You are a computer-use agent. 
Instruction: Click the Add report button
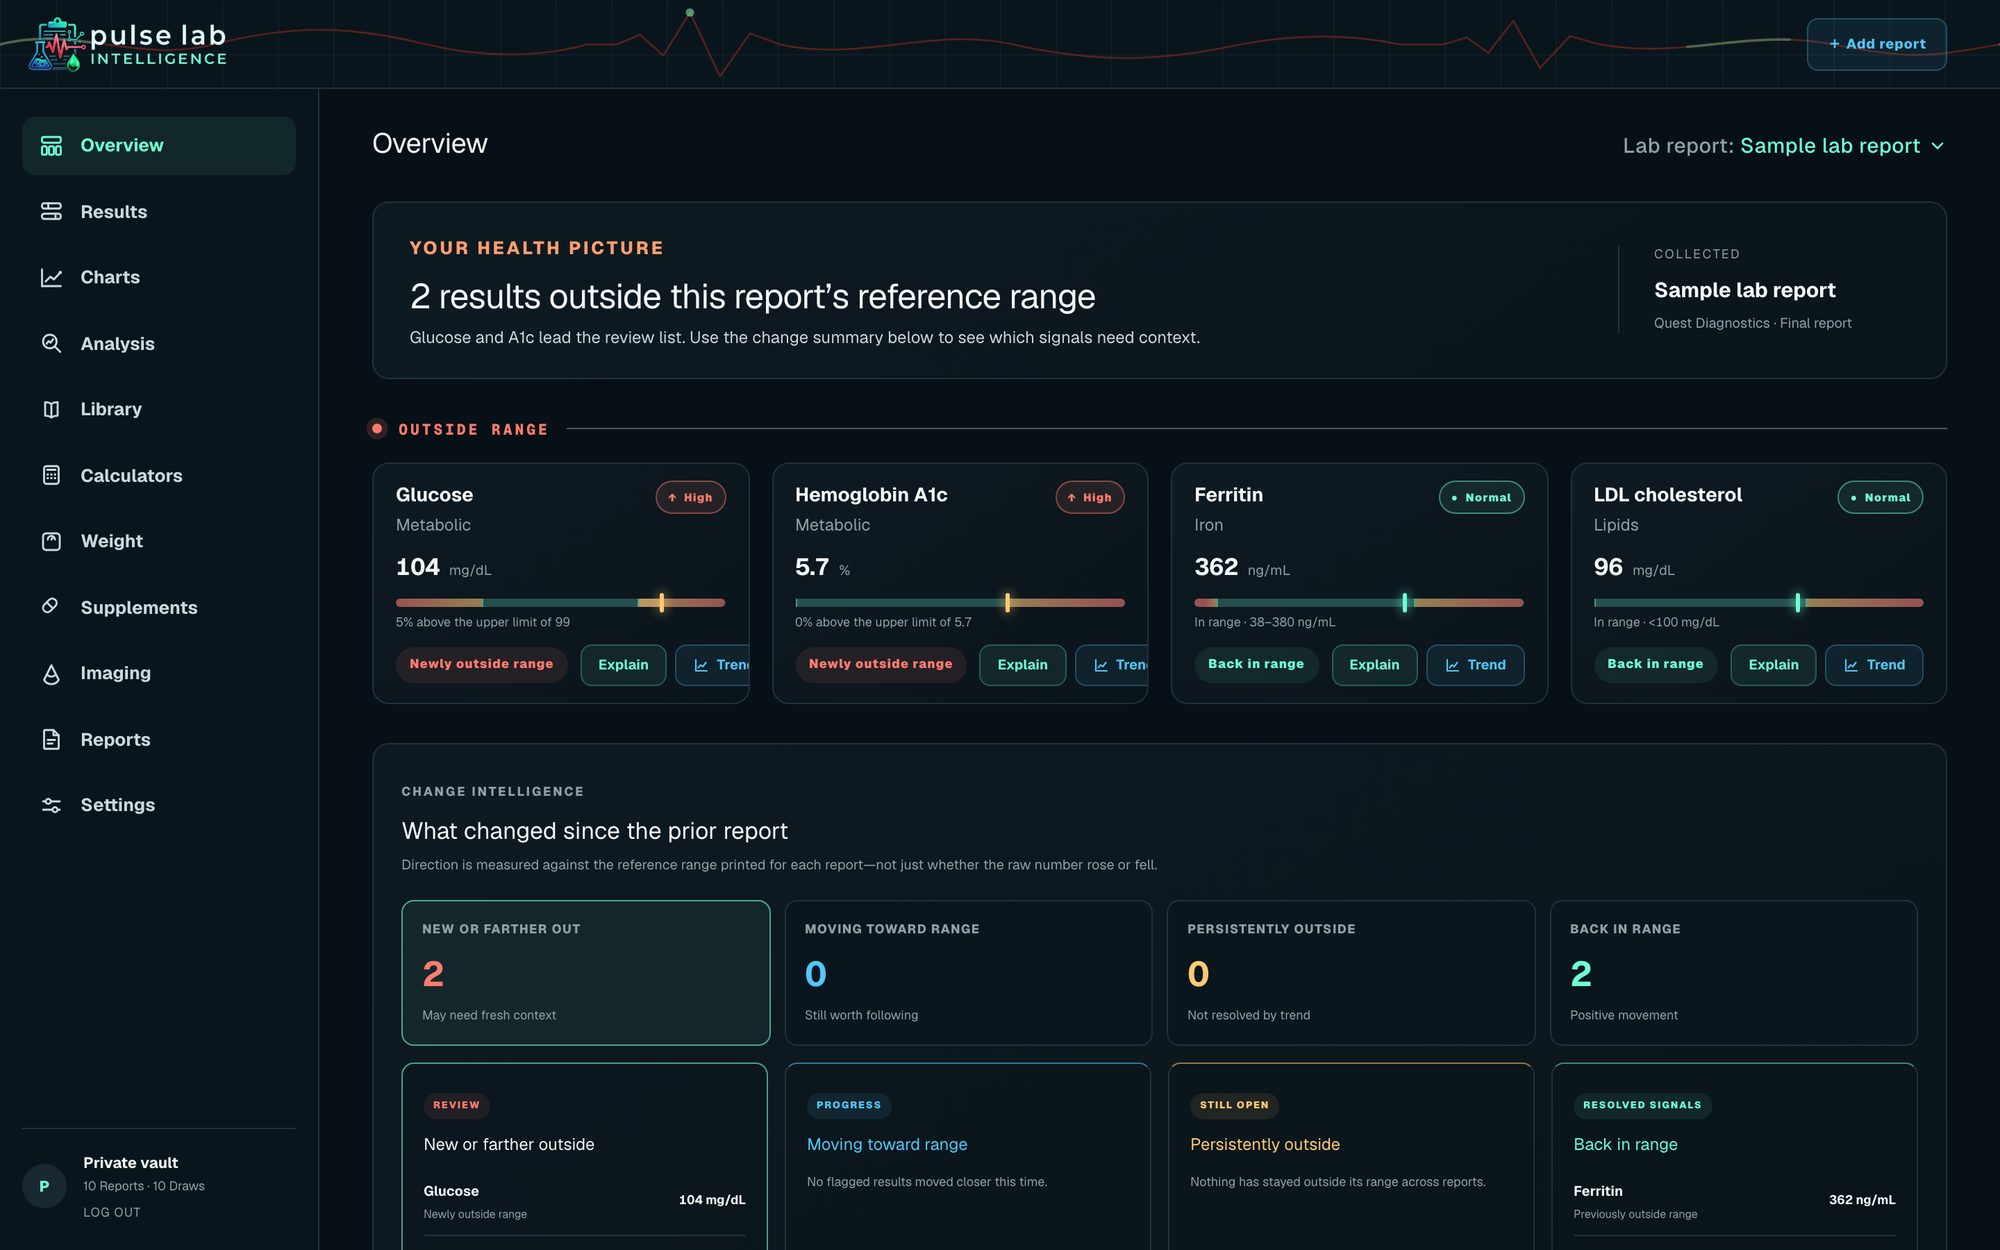1876,44
